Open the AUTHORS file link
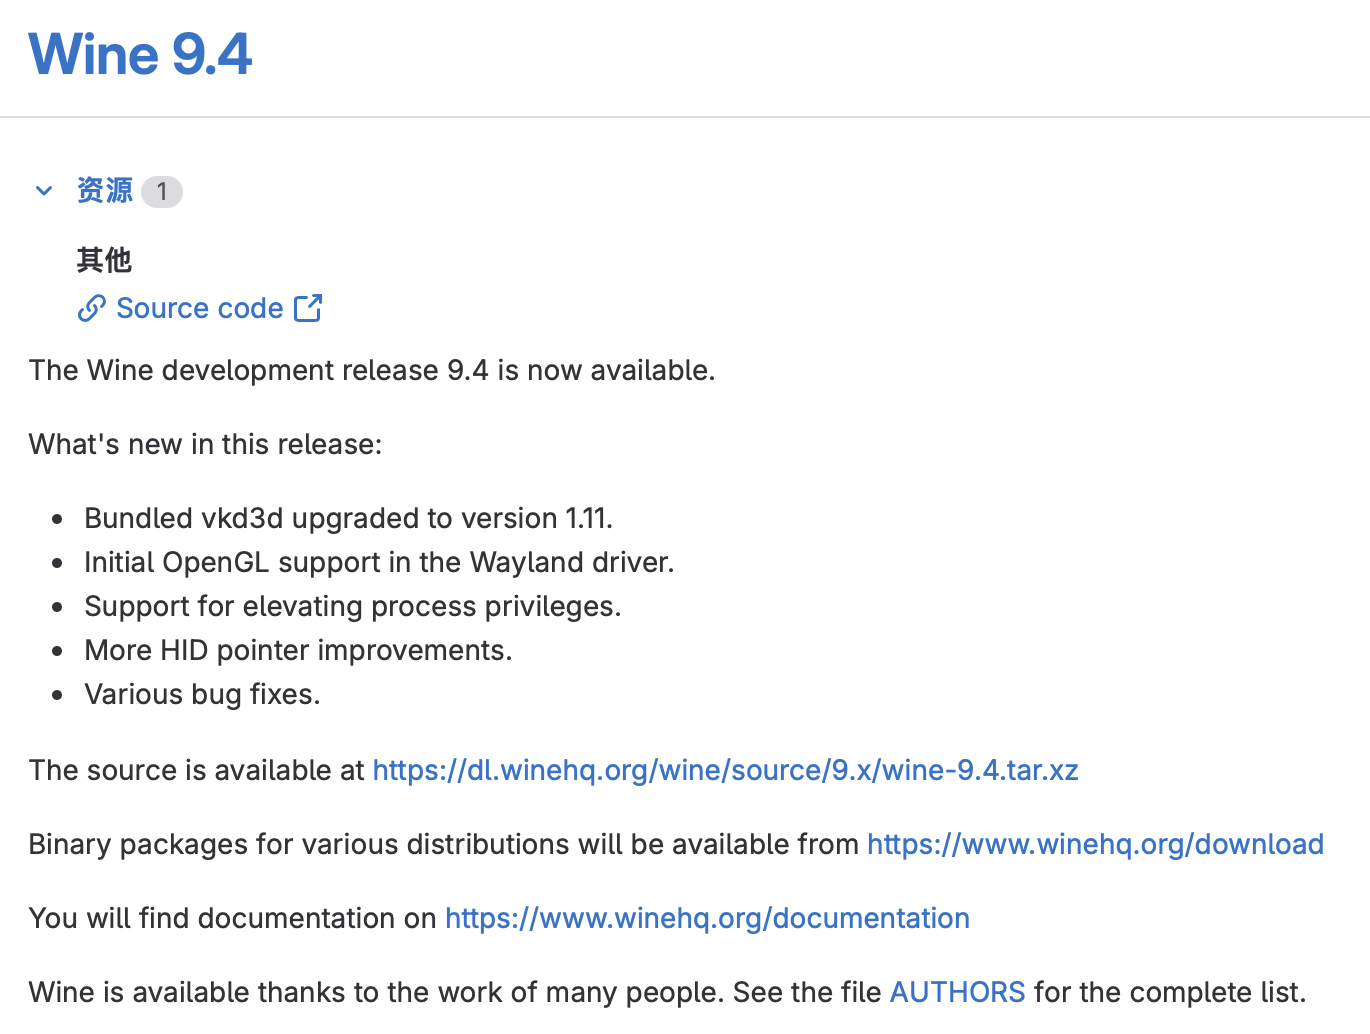The height and width of the screenshot is (1034, 1370). 957,992
